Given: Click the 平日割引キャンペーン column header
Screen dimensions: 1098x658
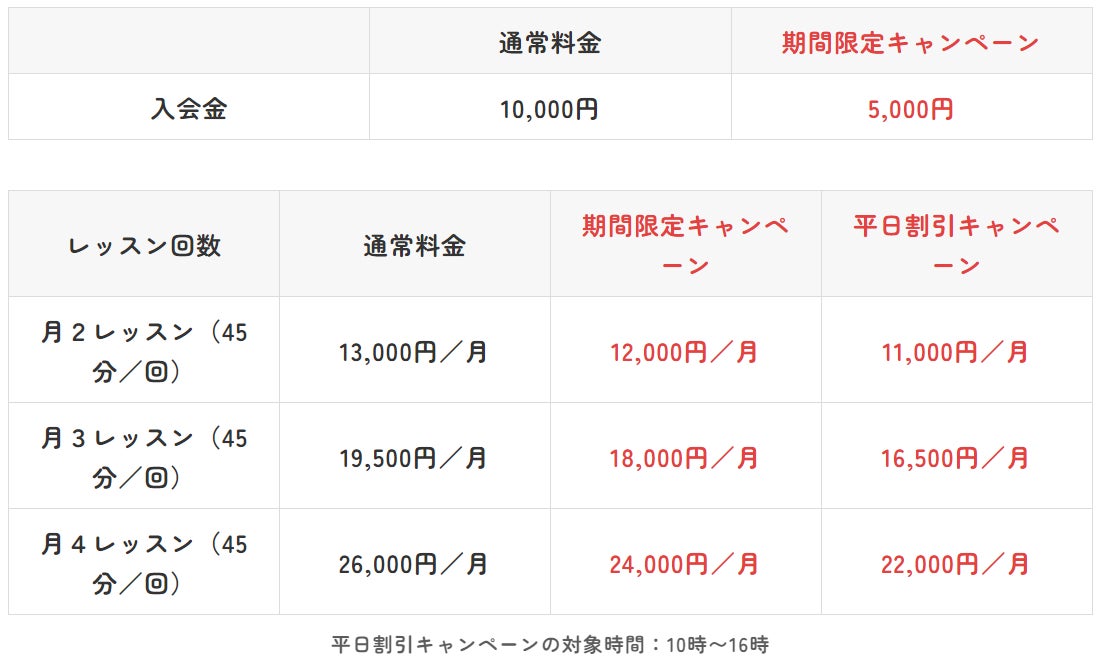Looking at the screenshot, I should 956,245.
